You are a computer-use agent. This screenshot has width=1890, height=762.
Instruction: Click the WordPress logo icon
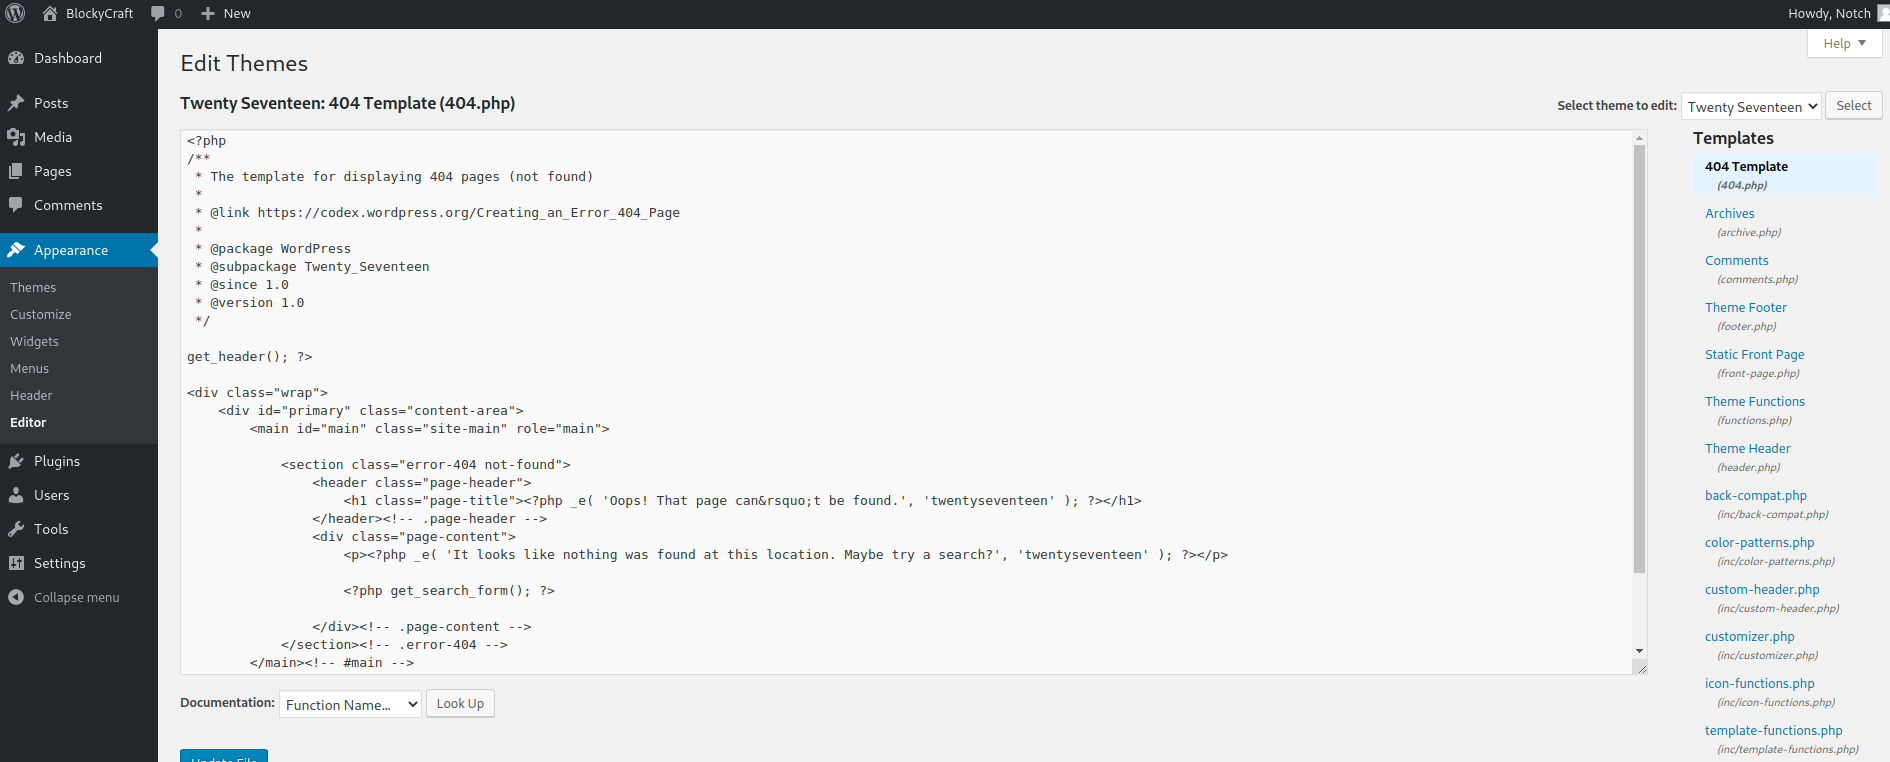click(15, 13)
